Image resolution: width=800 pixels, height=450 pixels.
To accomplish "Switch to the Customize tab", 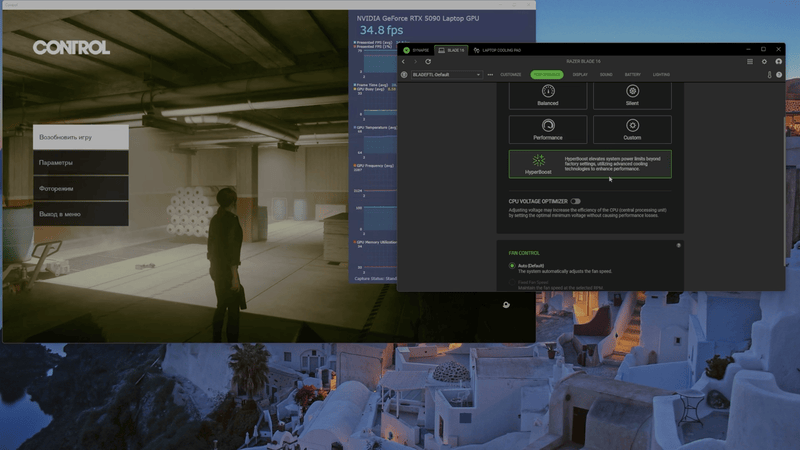I will pos(511,74).
